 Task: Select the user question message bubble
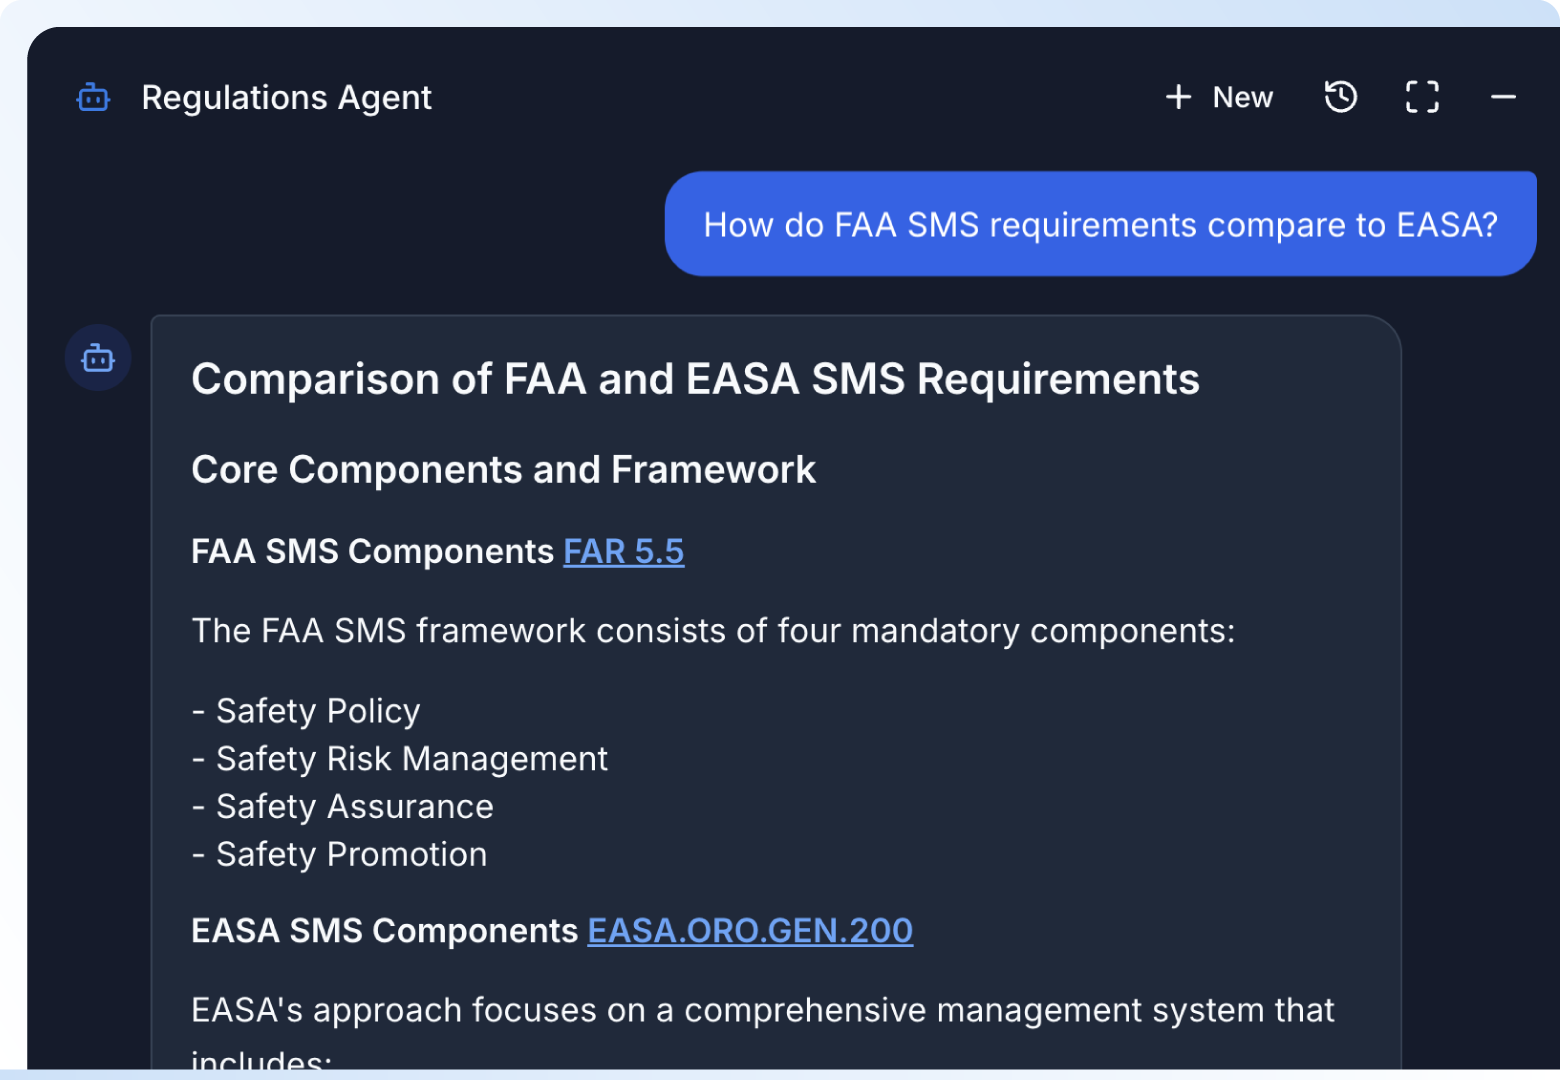(x=1100, y=224)
